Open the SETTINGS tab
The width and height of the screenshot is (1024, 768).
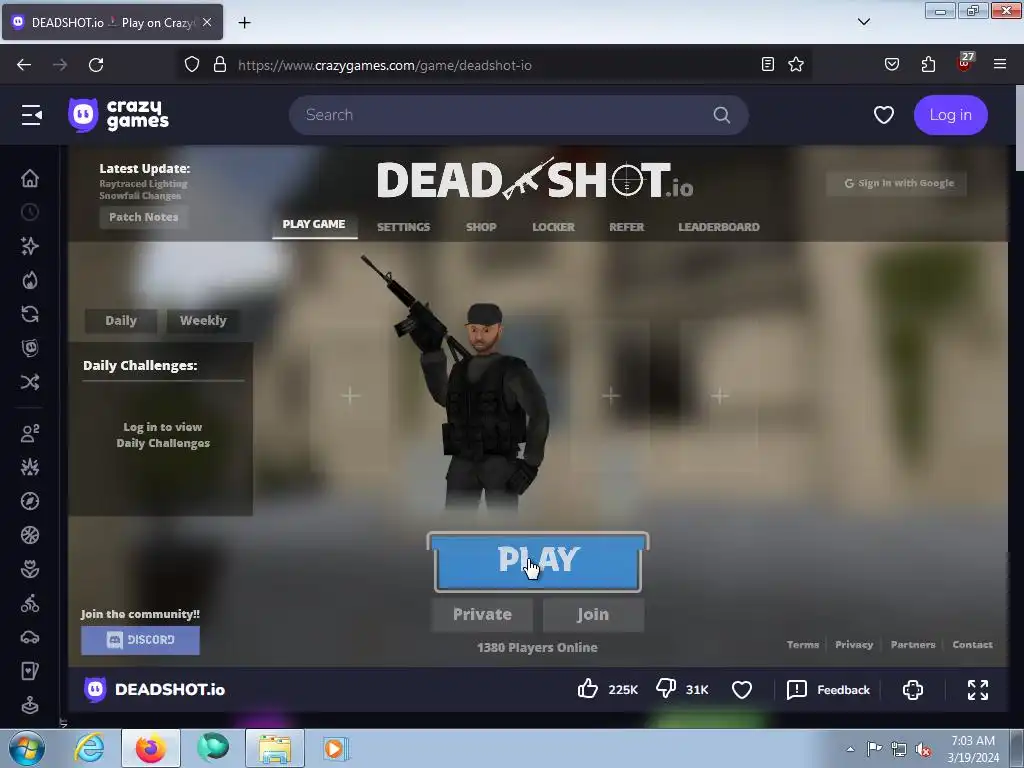[404, 227]
